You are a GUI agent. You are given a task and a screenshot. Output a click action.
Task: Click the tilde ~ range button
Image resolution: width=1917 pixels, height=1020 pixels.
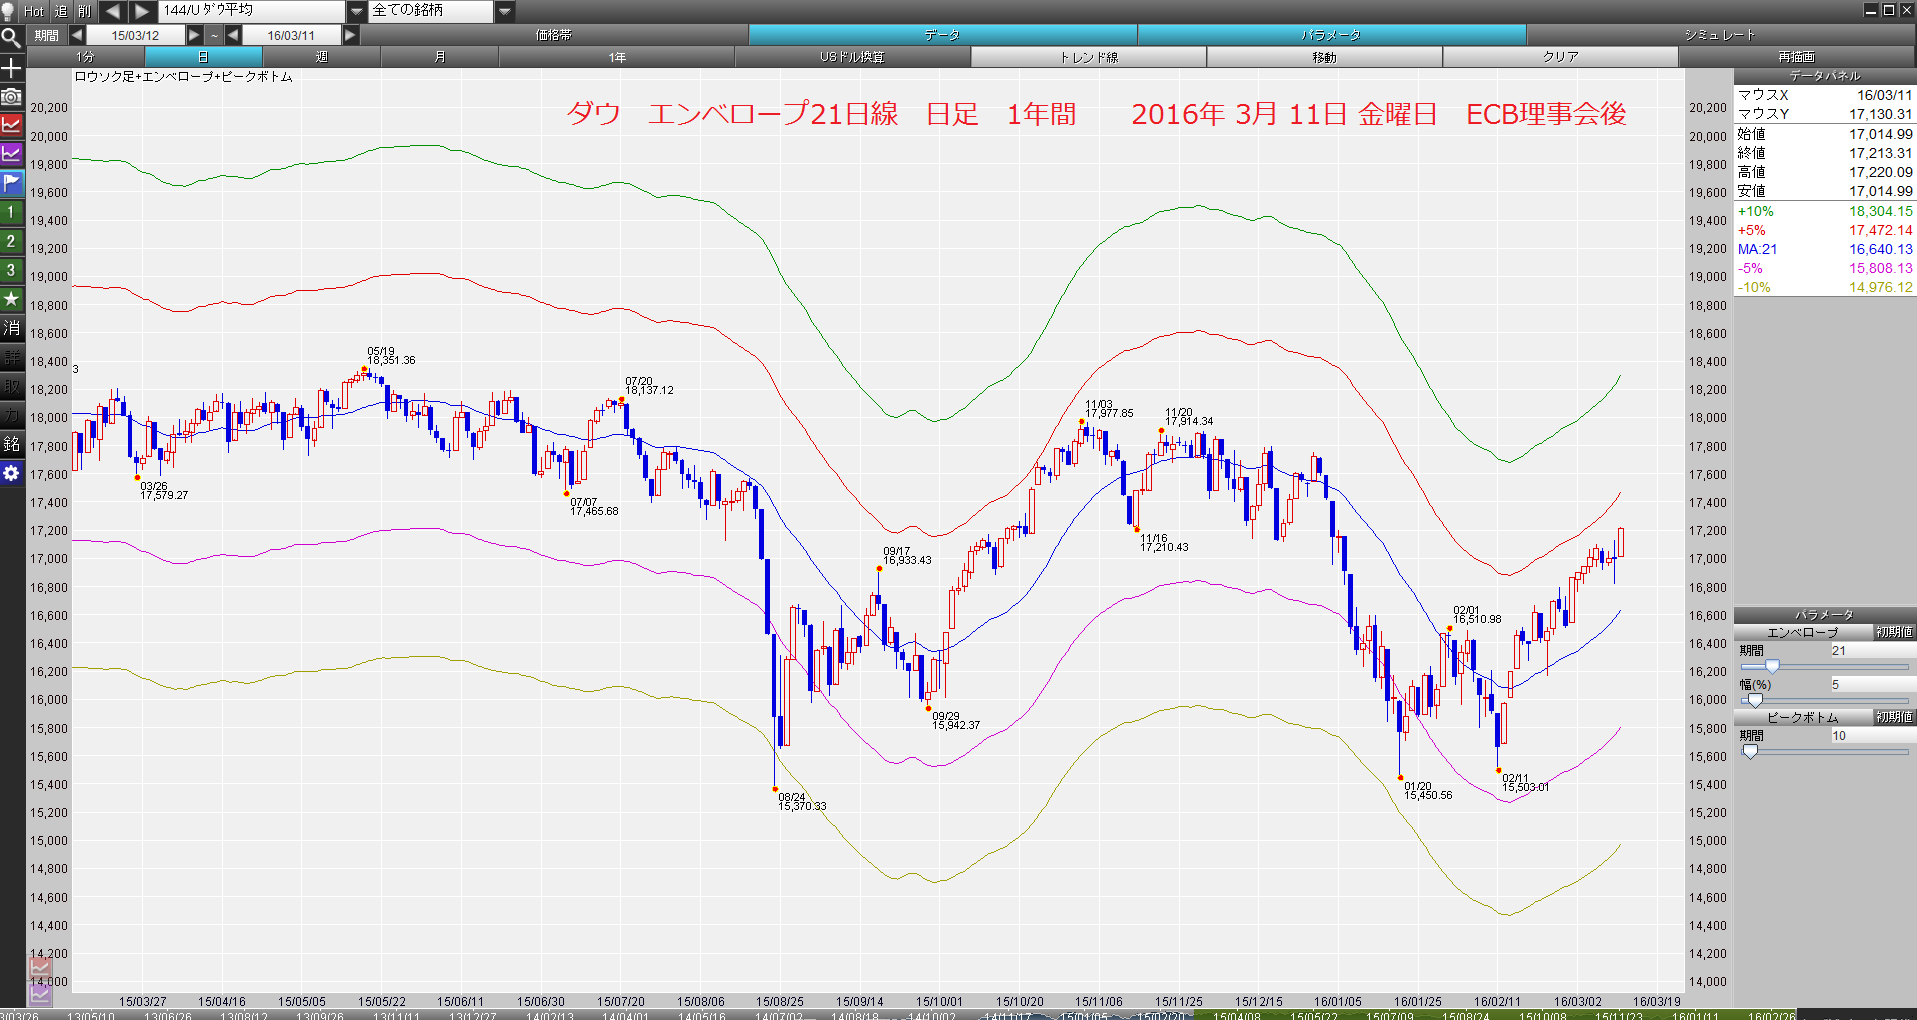pos(214,35)
